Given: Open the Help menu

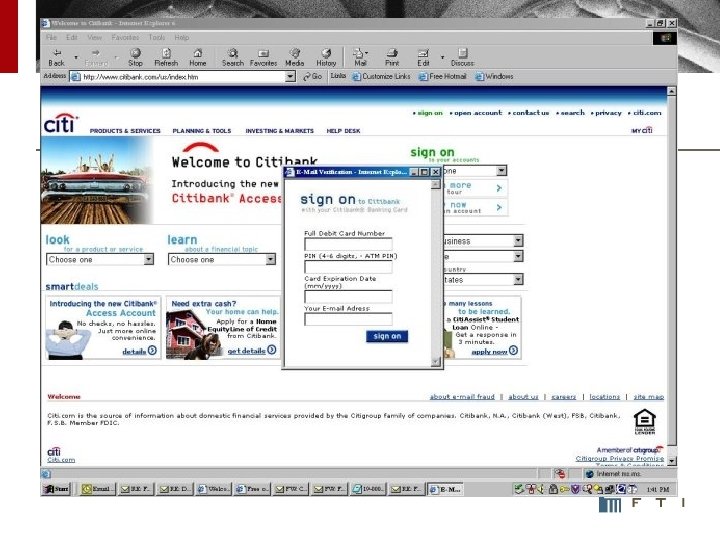Looking at the screenshot, I should click(181, 37).
